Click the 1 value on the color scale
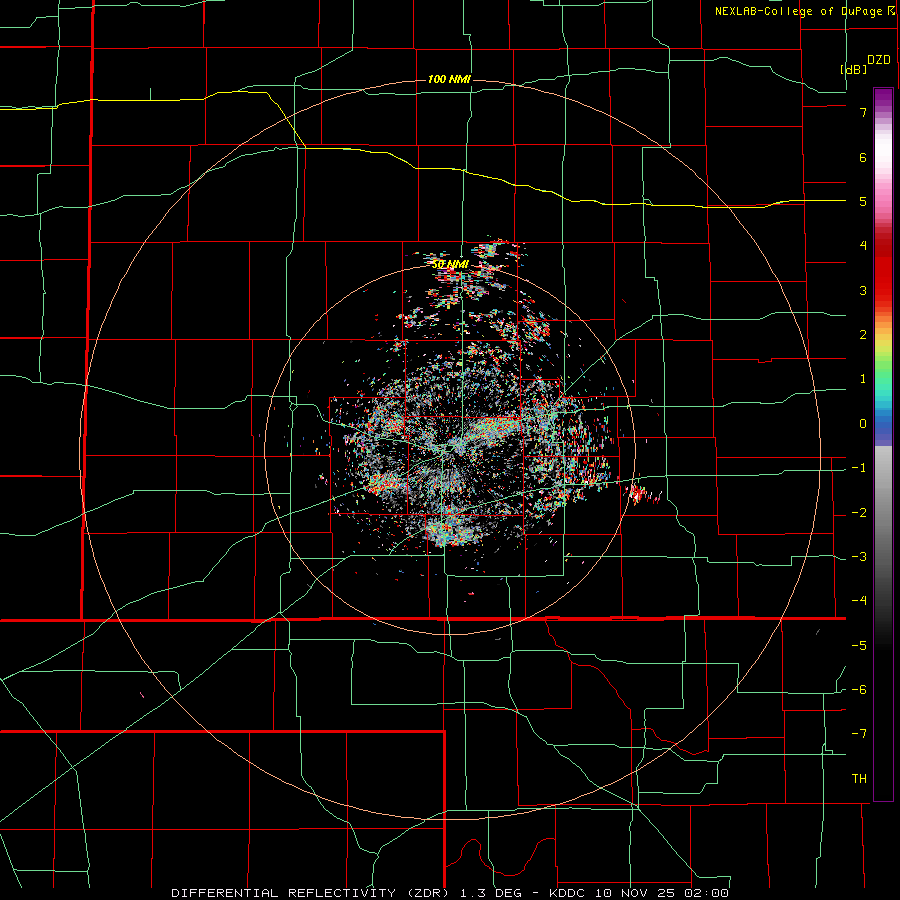The height and width of the screenshot is (900, 900). (863, 379)
